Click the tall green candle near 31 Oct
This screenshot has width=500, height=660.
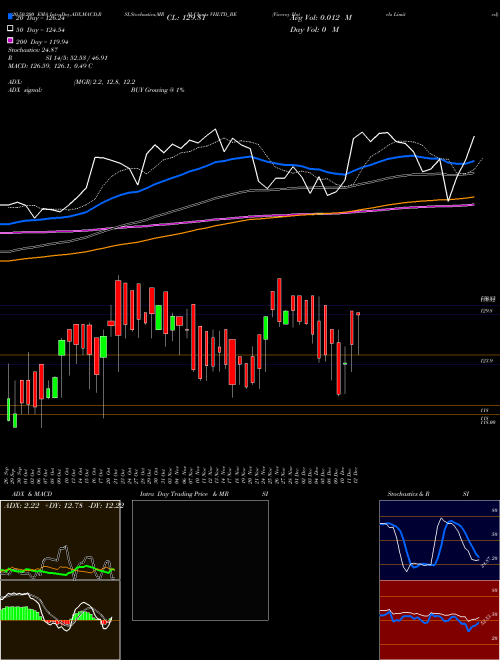(x=159, y=317)
